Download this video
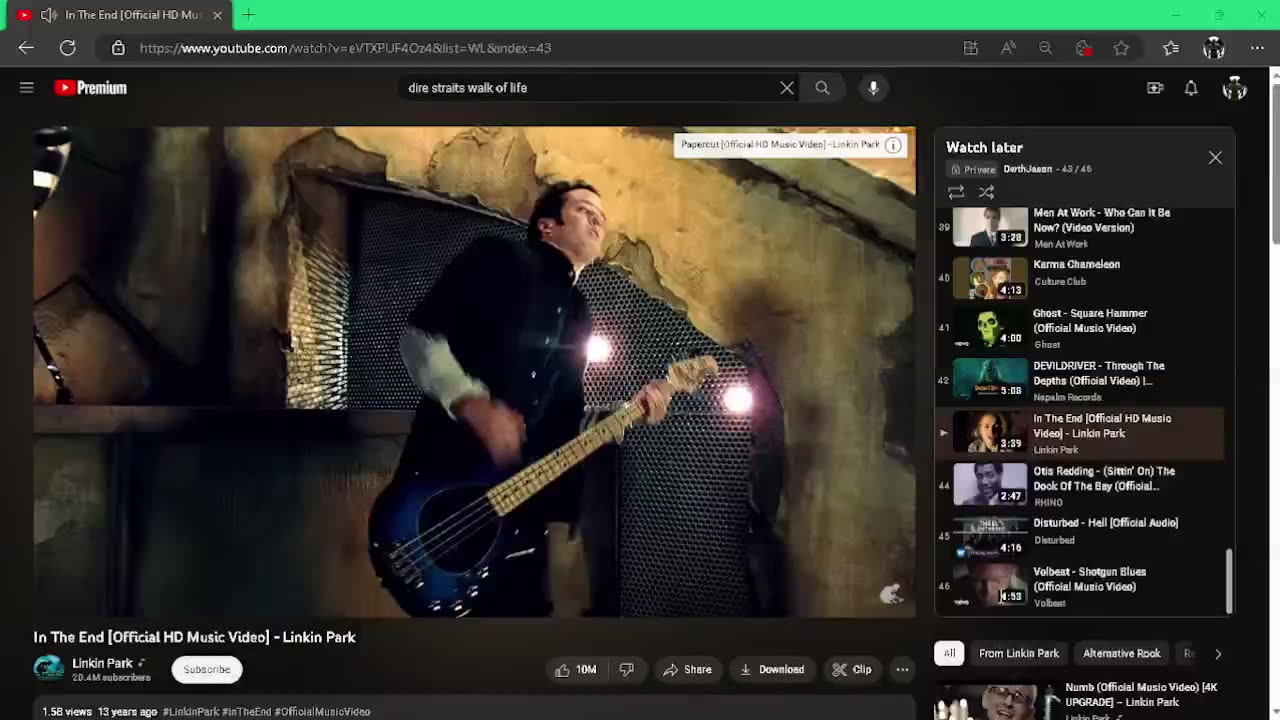This screenshot has height=720, width=1280. [771, 669]
